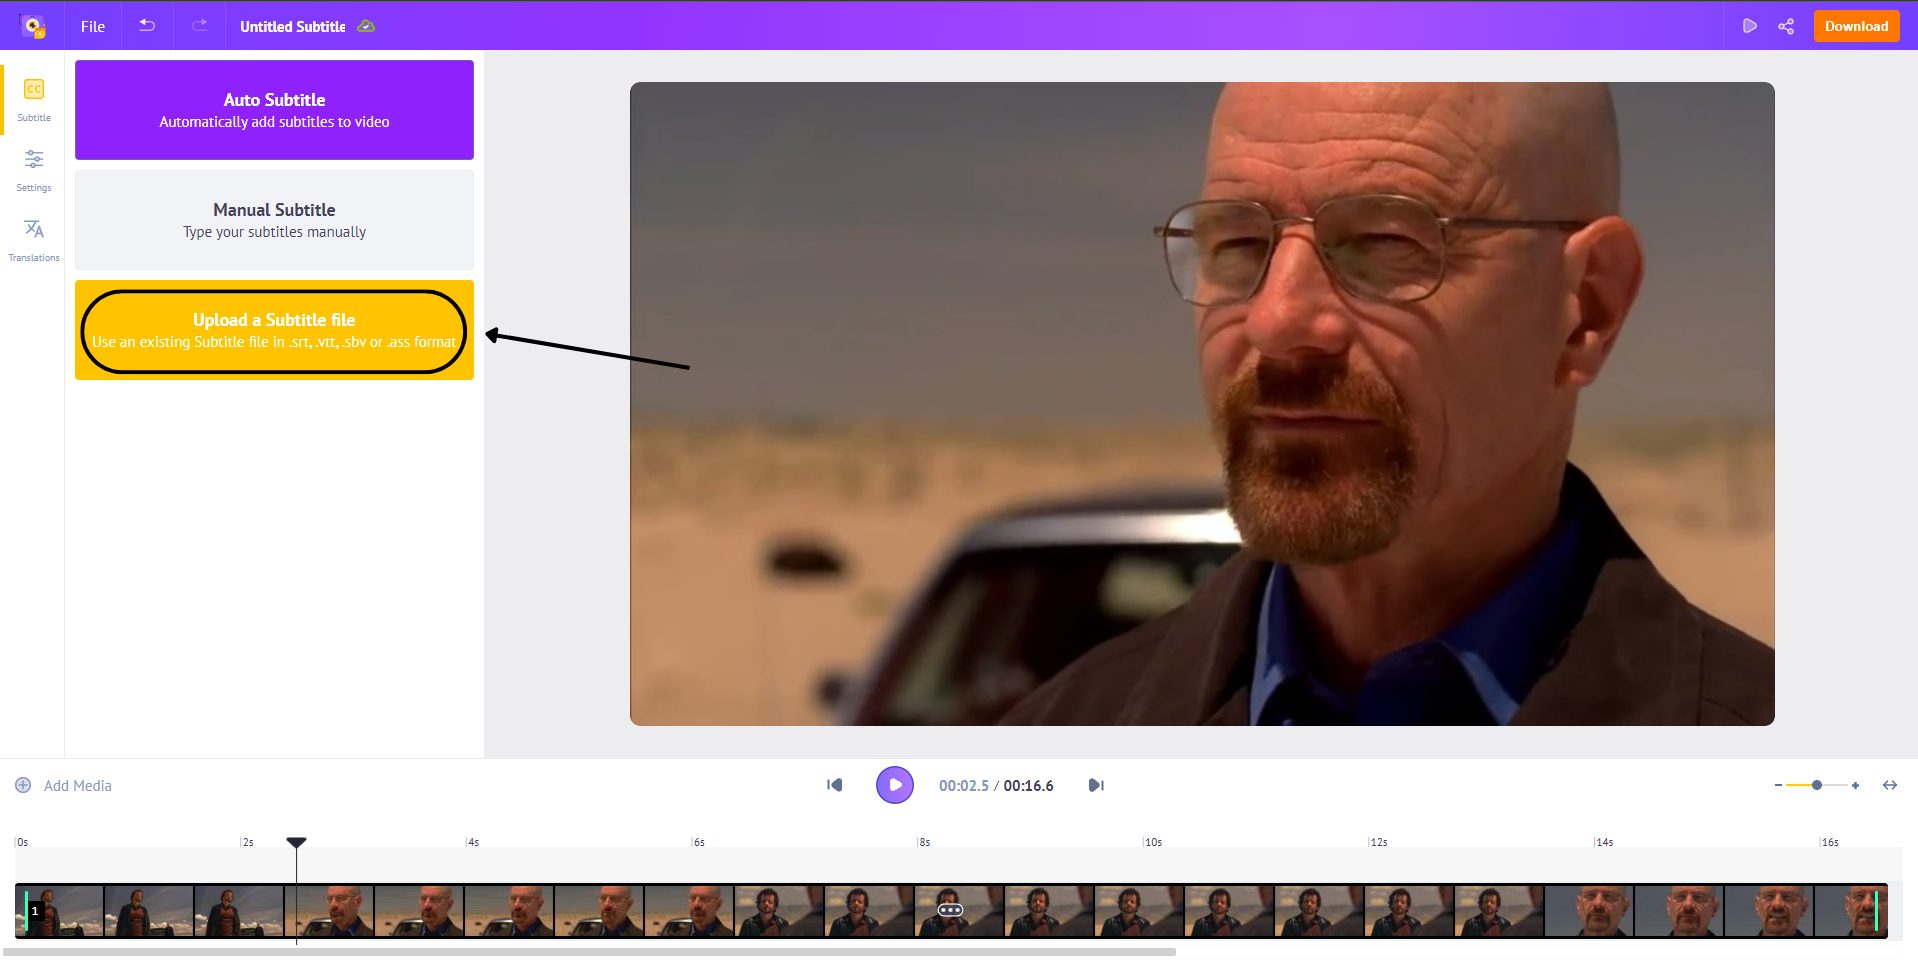Image resolution: width=1918 pixels, height=960 pixels.
Task: Click the 12s mark on timeline ruler
Action: coord(1377,842)
